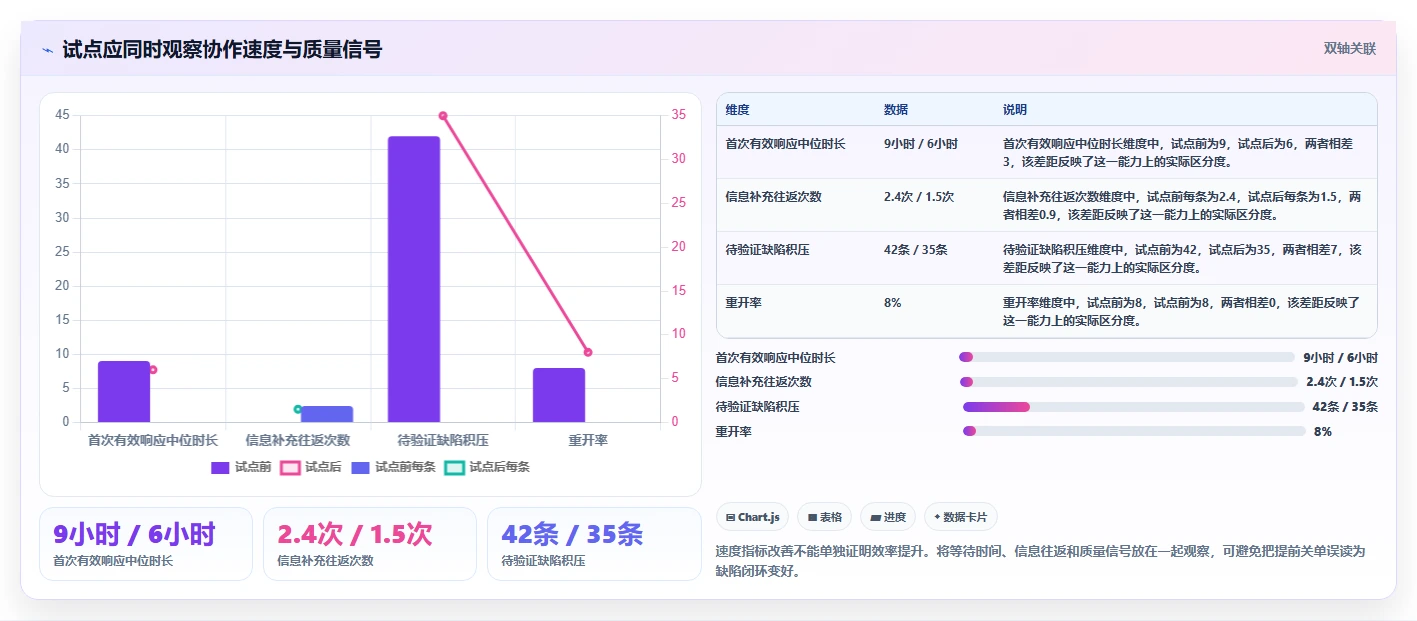Viewport: 1417px width, 621px height.
Task: Click the 首次有效响应中位时长 progress bar
Action: point(1126,357)
